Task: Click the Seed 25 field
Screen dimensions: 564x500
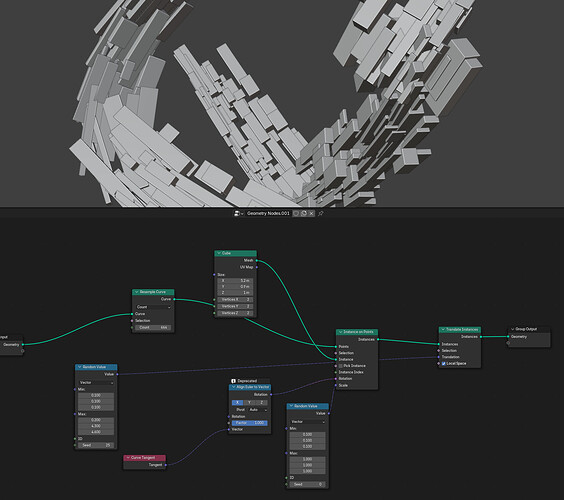Action: point(96,445)
